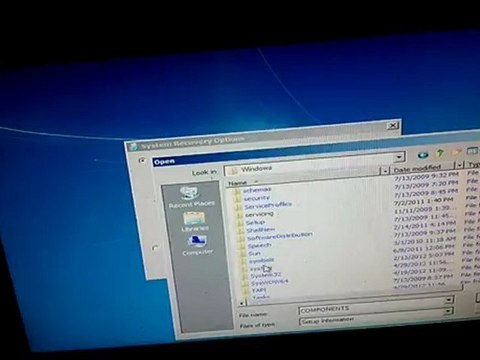Viewport: 480px width, 360px height.
Task: Close the System Recovery Options window
Action: click(393, 126)
